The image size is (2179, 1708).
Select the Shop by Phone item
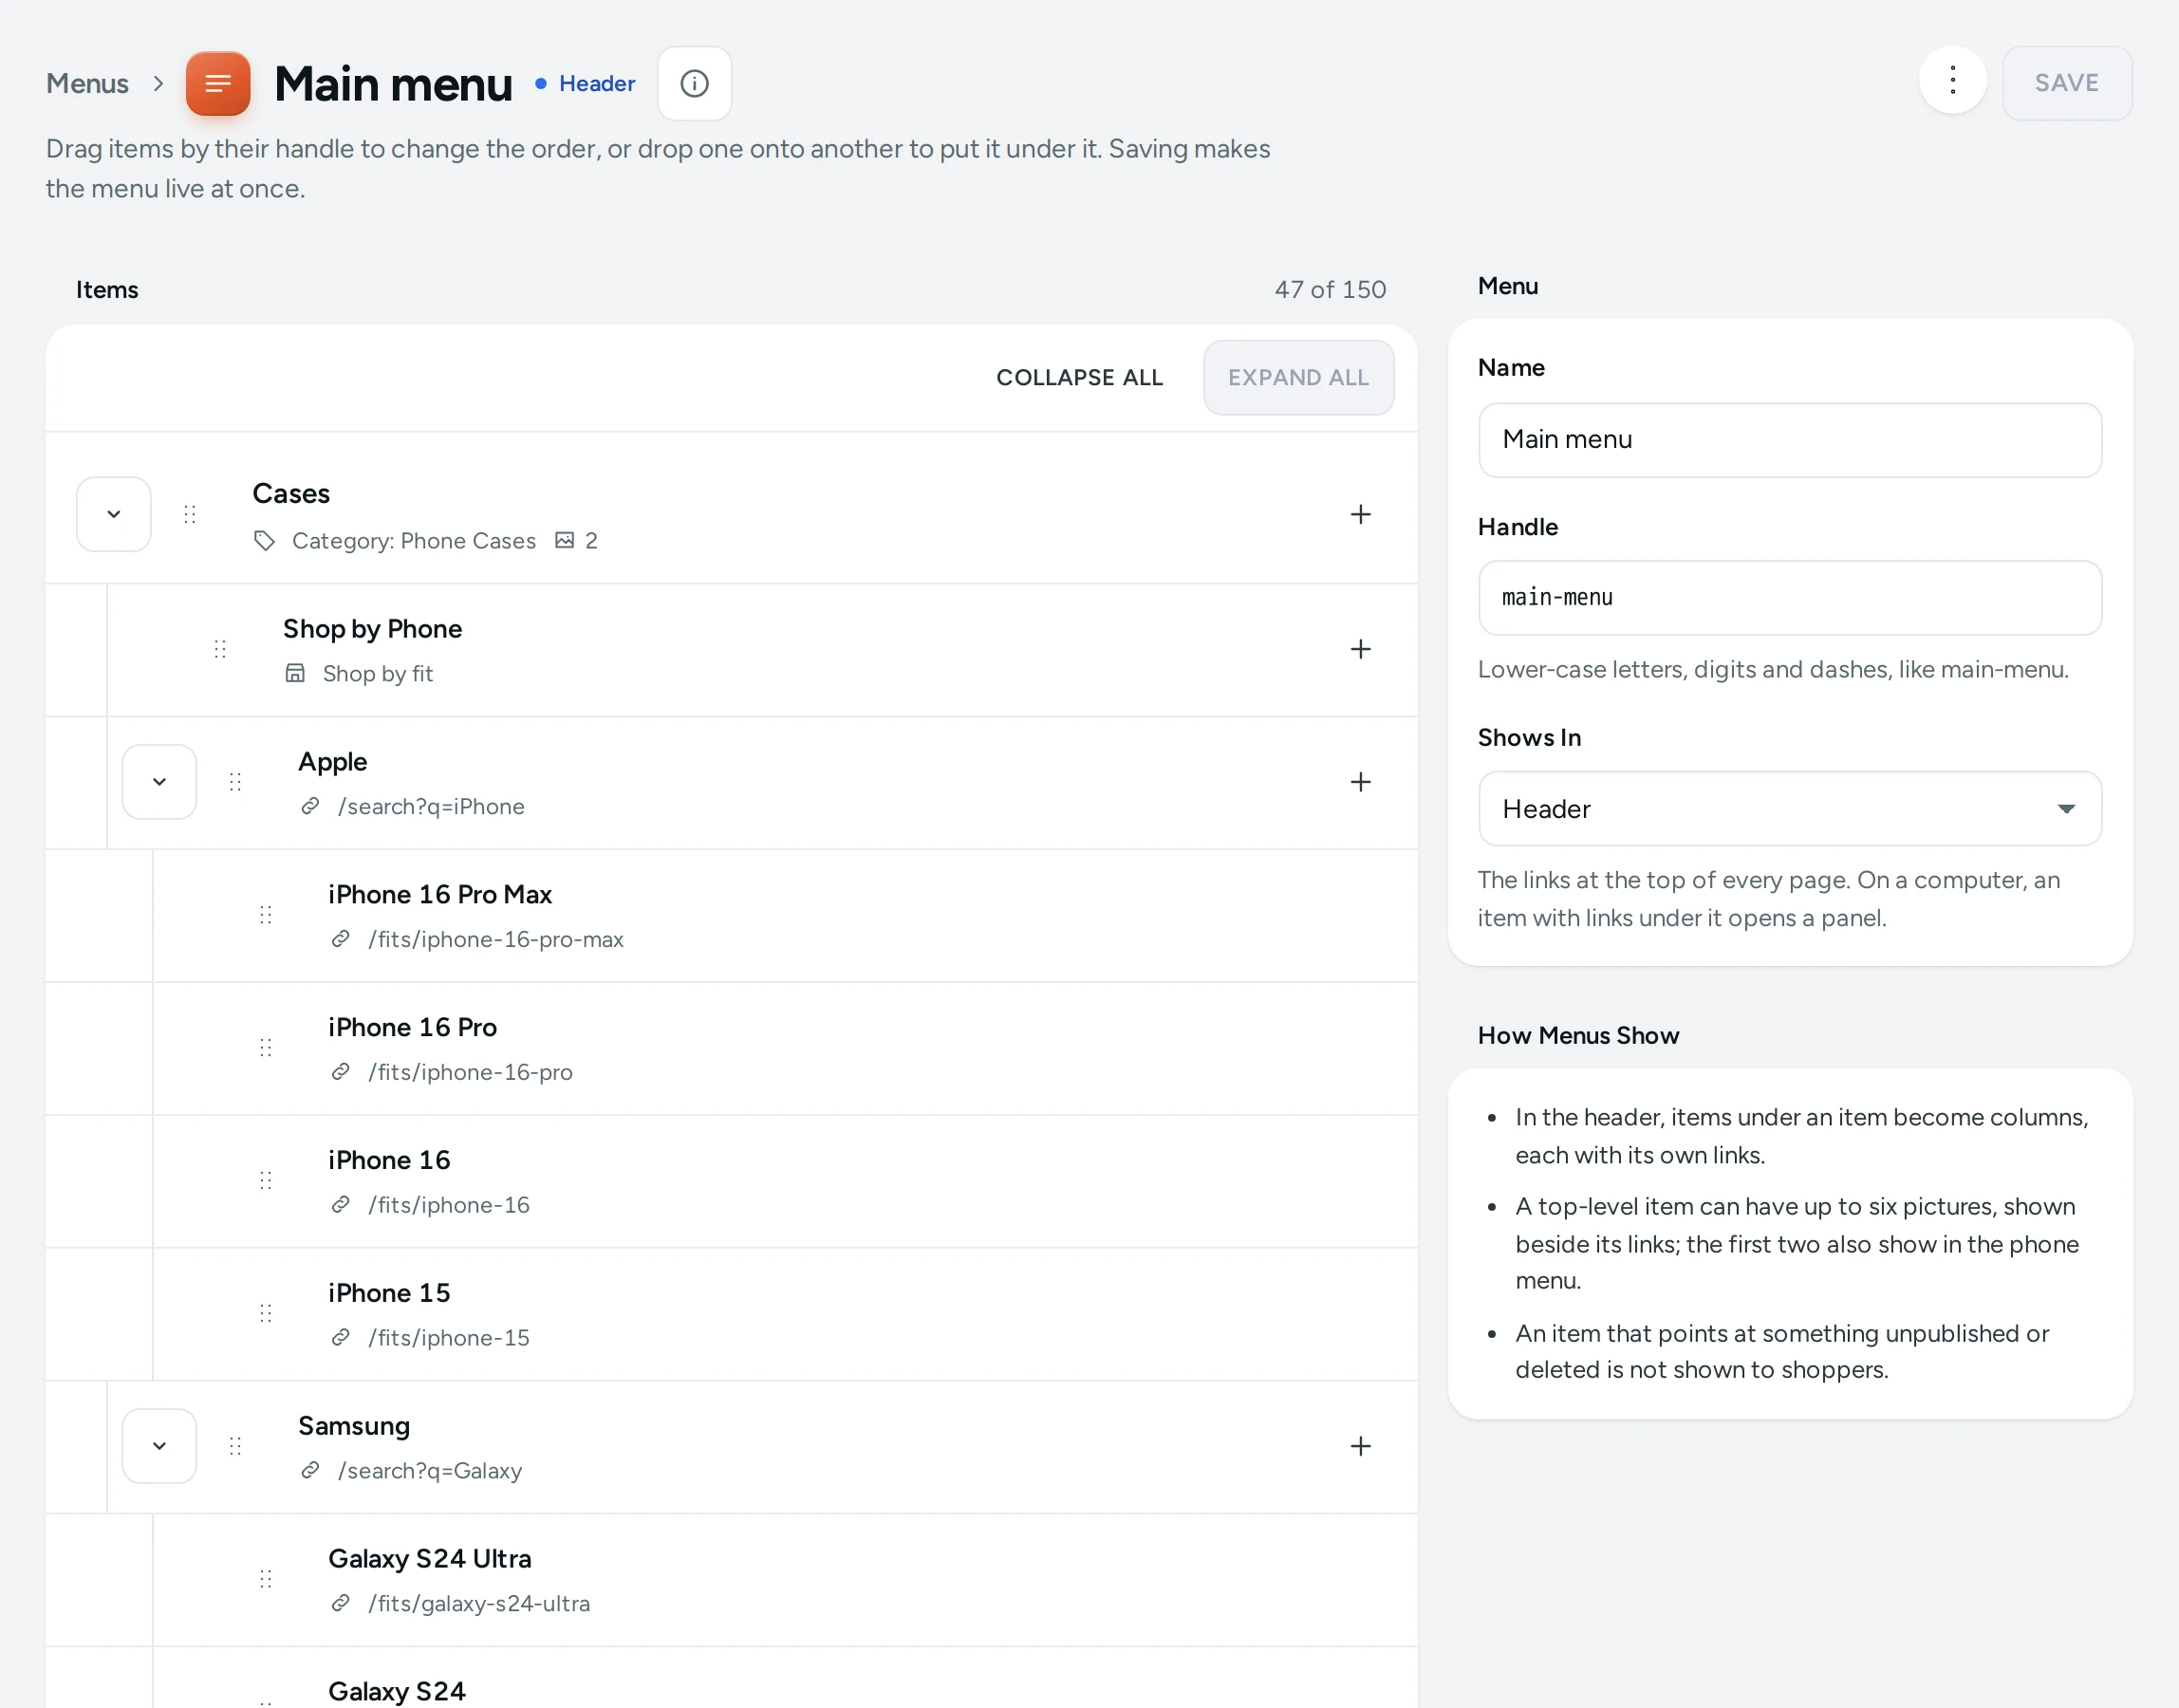point(372,629)
